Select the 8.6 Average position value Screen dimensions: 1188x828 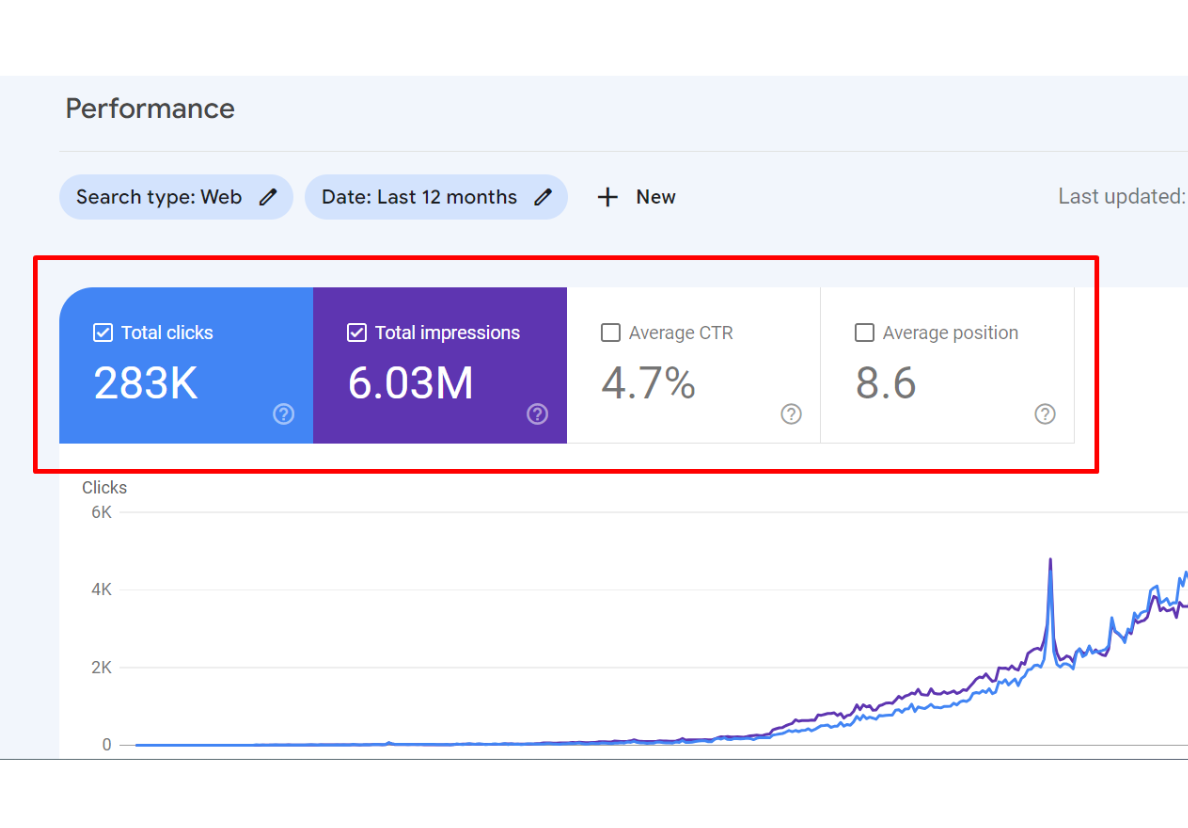coord(885,383)
